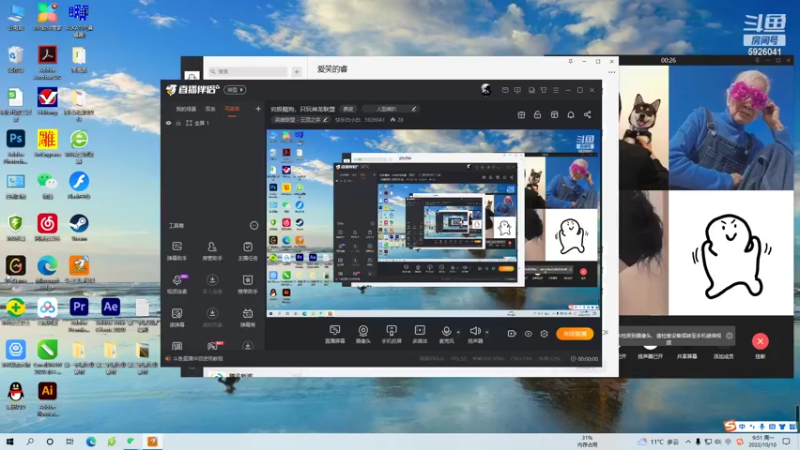Image resolution: width=800 pixels, height=450 pixels.
Task: Open the tool with the red NEW badge
Action: pos(213,346)
